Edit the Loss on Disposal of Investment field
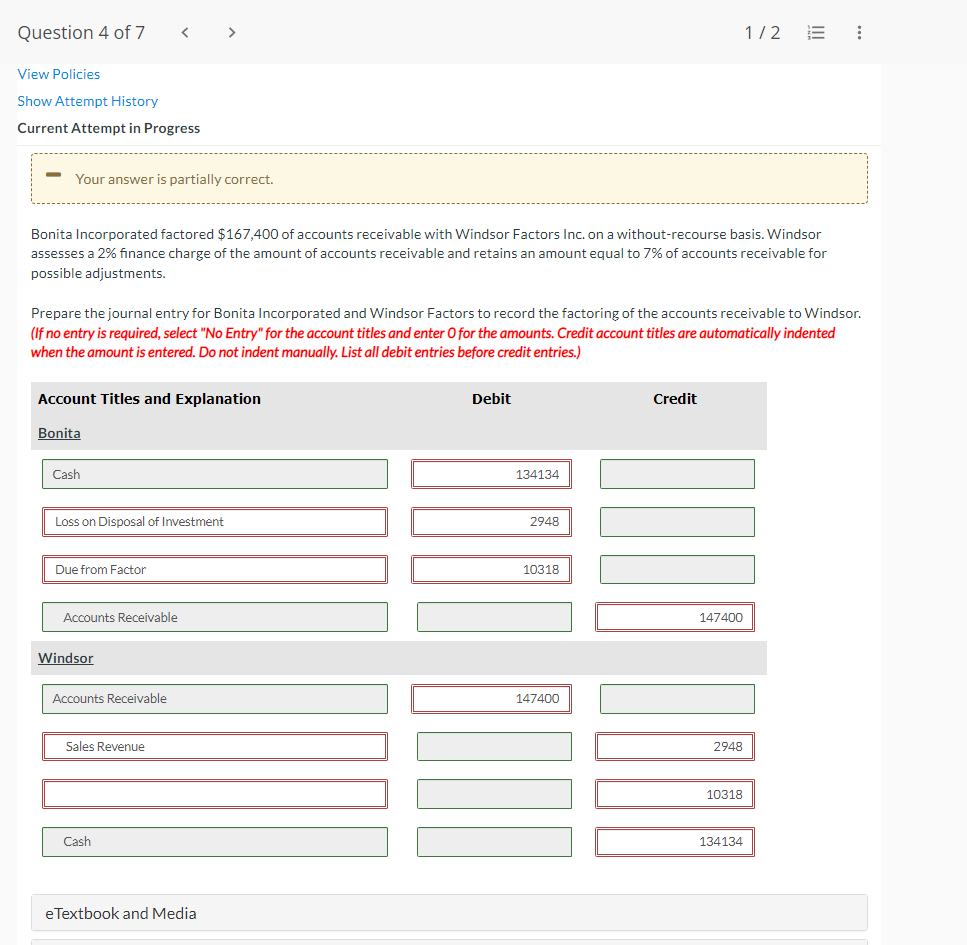Screen dimensions: 967x945 [215, 522]
